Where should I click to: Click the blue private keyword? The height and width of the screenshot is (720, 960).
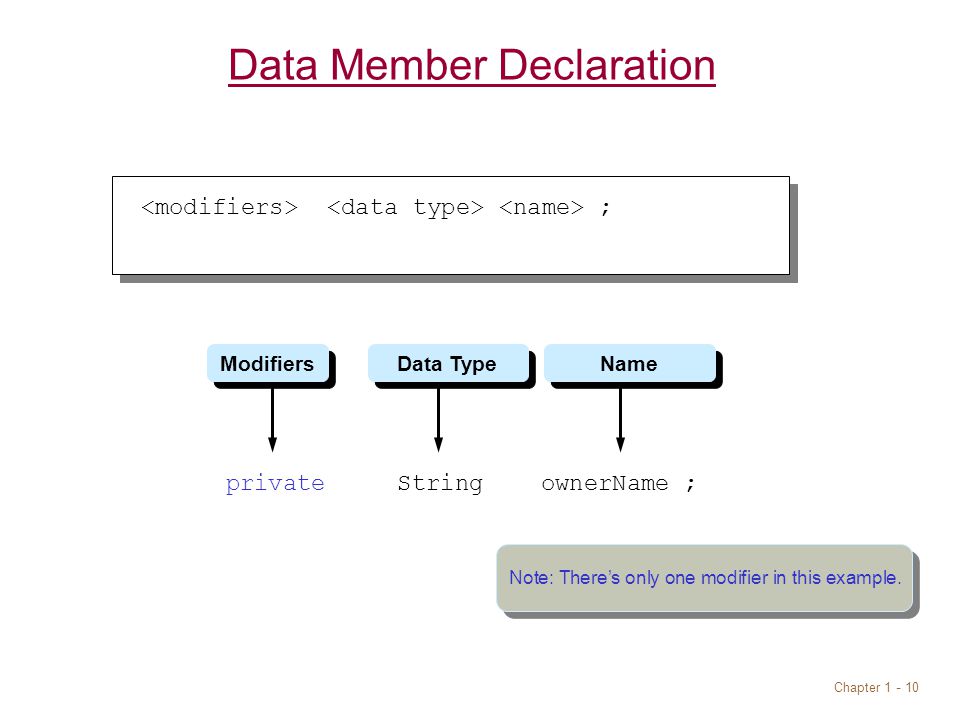point(275,484)
